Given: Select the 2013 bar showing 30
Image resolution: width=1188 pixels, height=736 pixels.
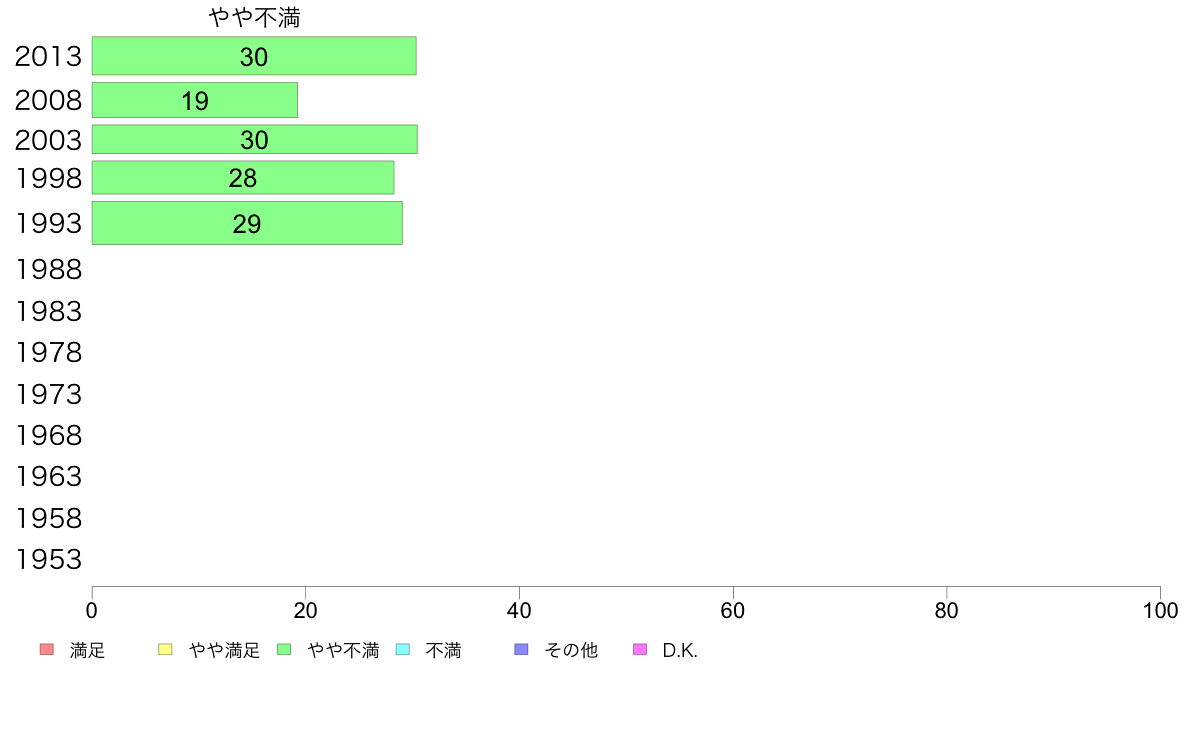Looking at the screenshot, I should click(254, 55).
